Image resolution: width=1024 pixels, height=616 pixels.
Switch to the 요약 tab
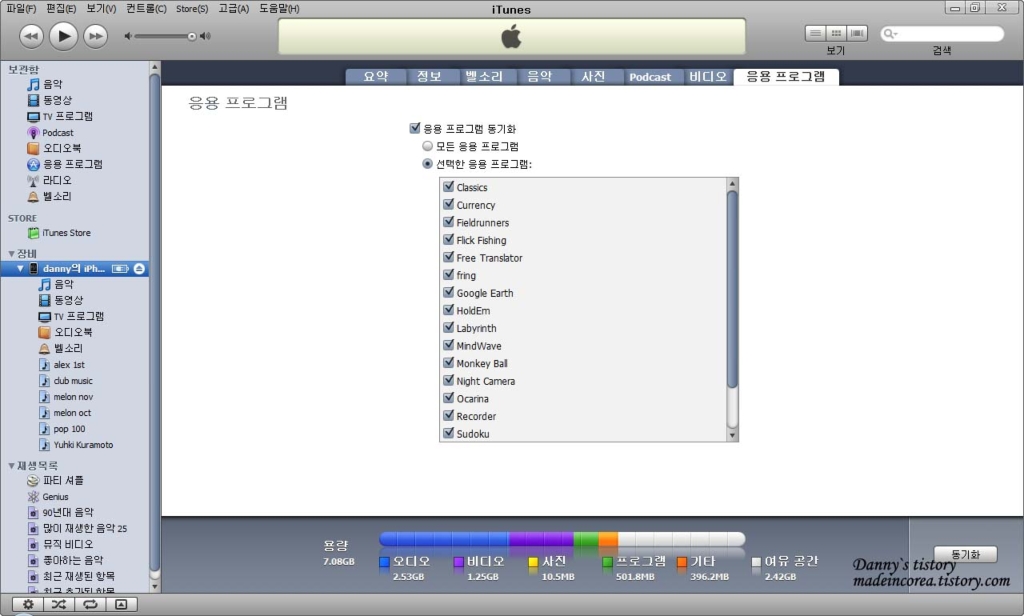(376, 76)
